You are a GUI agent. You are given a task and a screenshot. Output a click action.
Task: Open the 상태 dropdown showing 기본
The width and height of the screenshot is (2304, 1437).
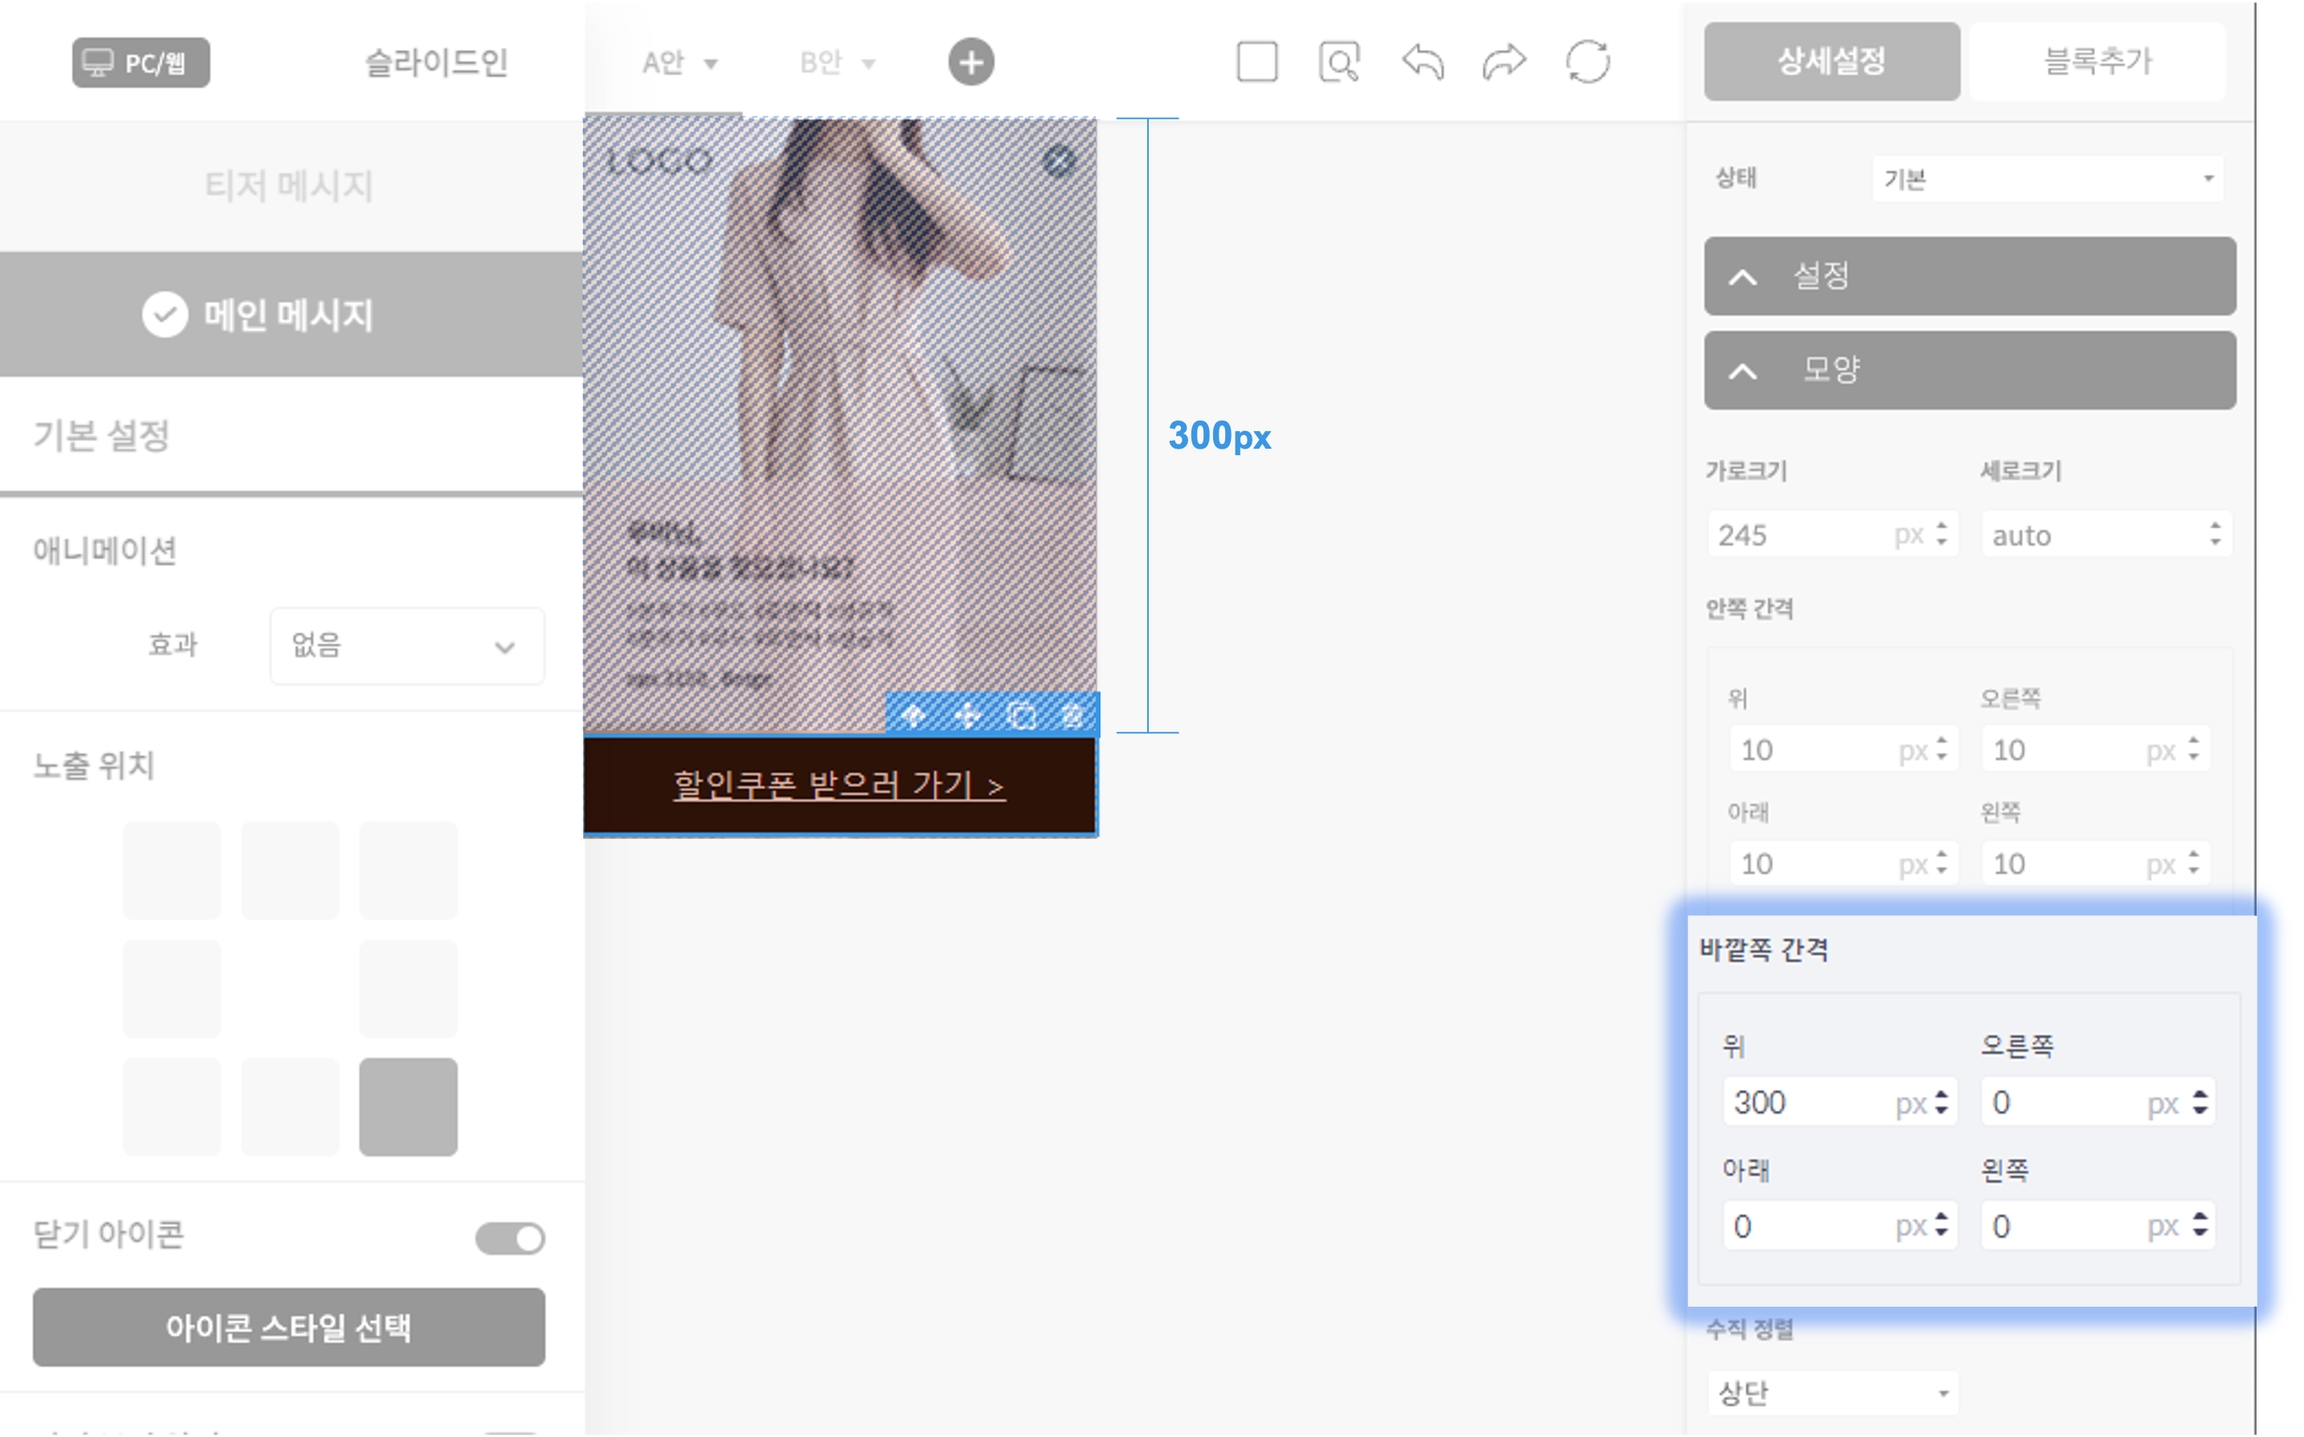(2046, 179)
